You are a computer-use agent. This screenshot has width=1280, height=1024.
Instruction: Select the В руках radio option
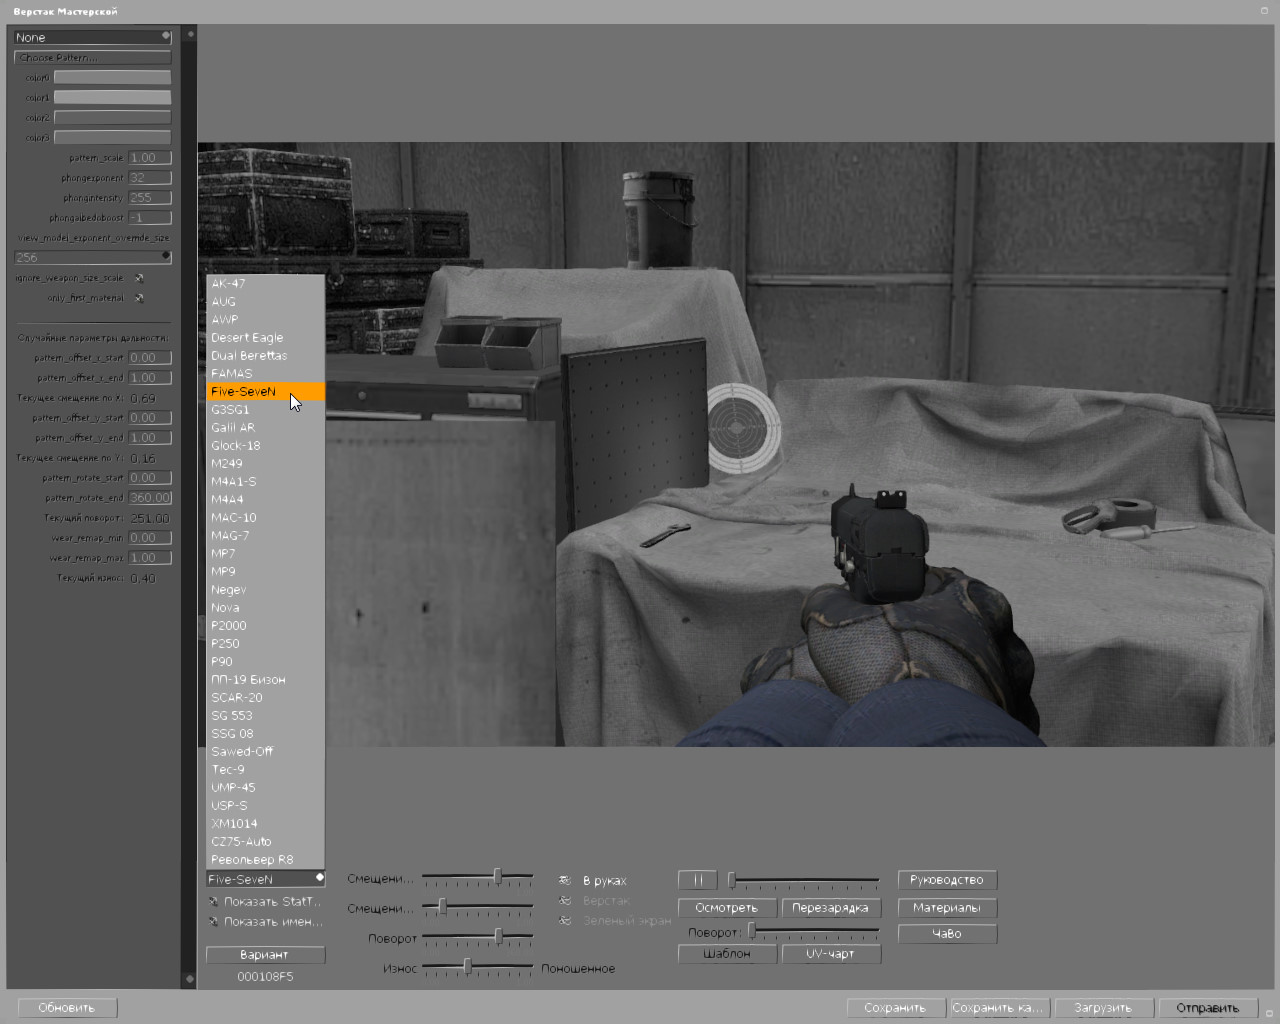(x=565, y=880)
